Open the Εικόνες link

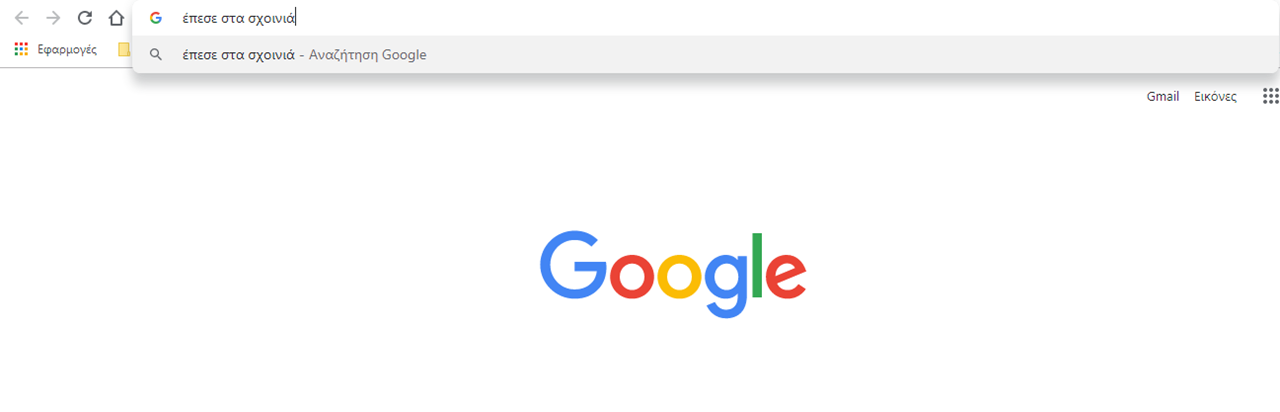[1215, 97]
